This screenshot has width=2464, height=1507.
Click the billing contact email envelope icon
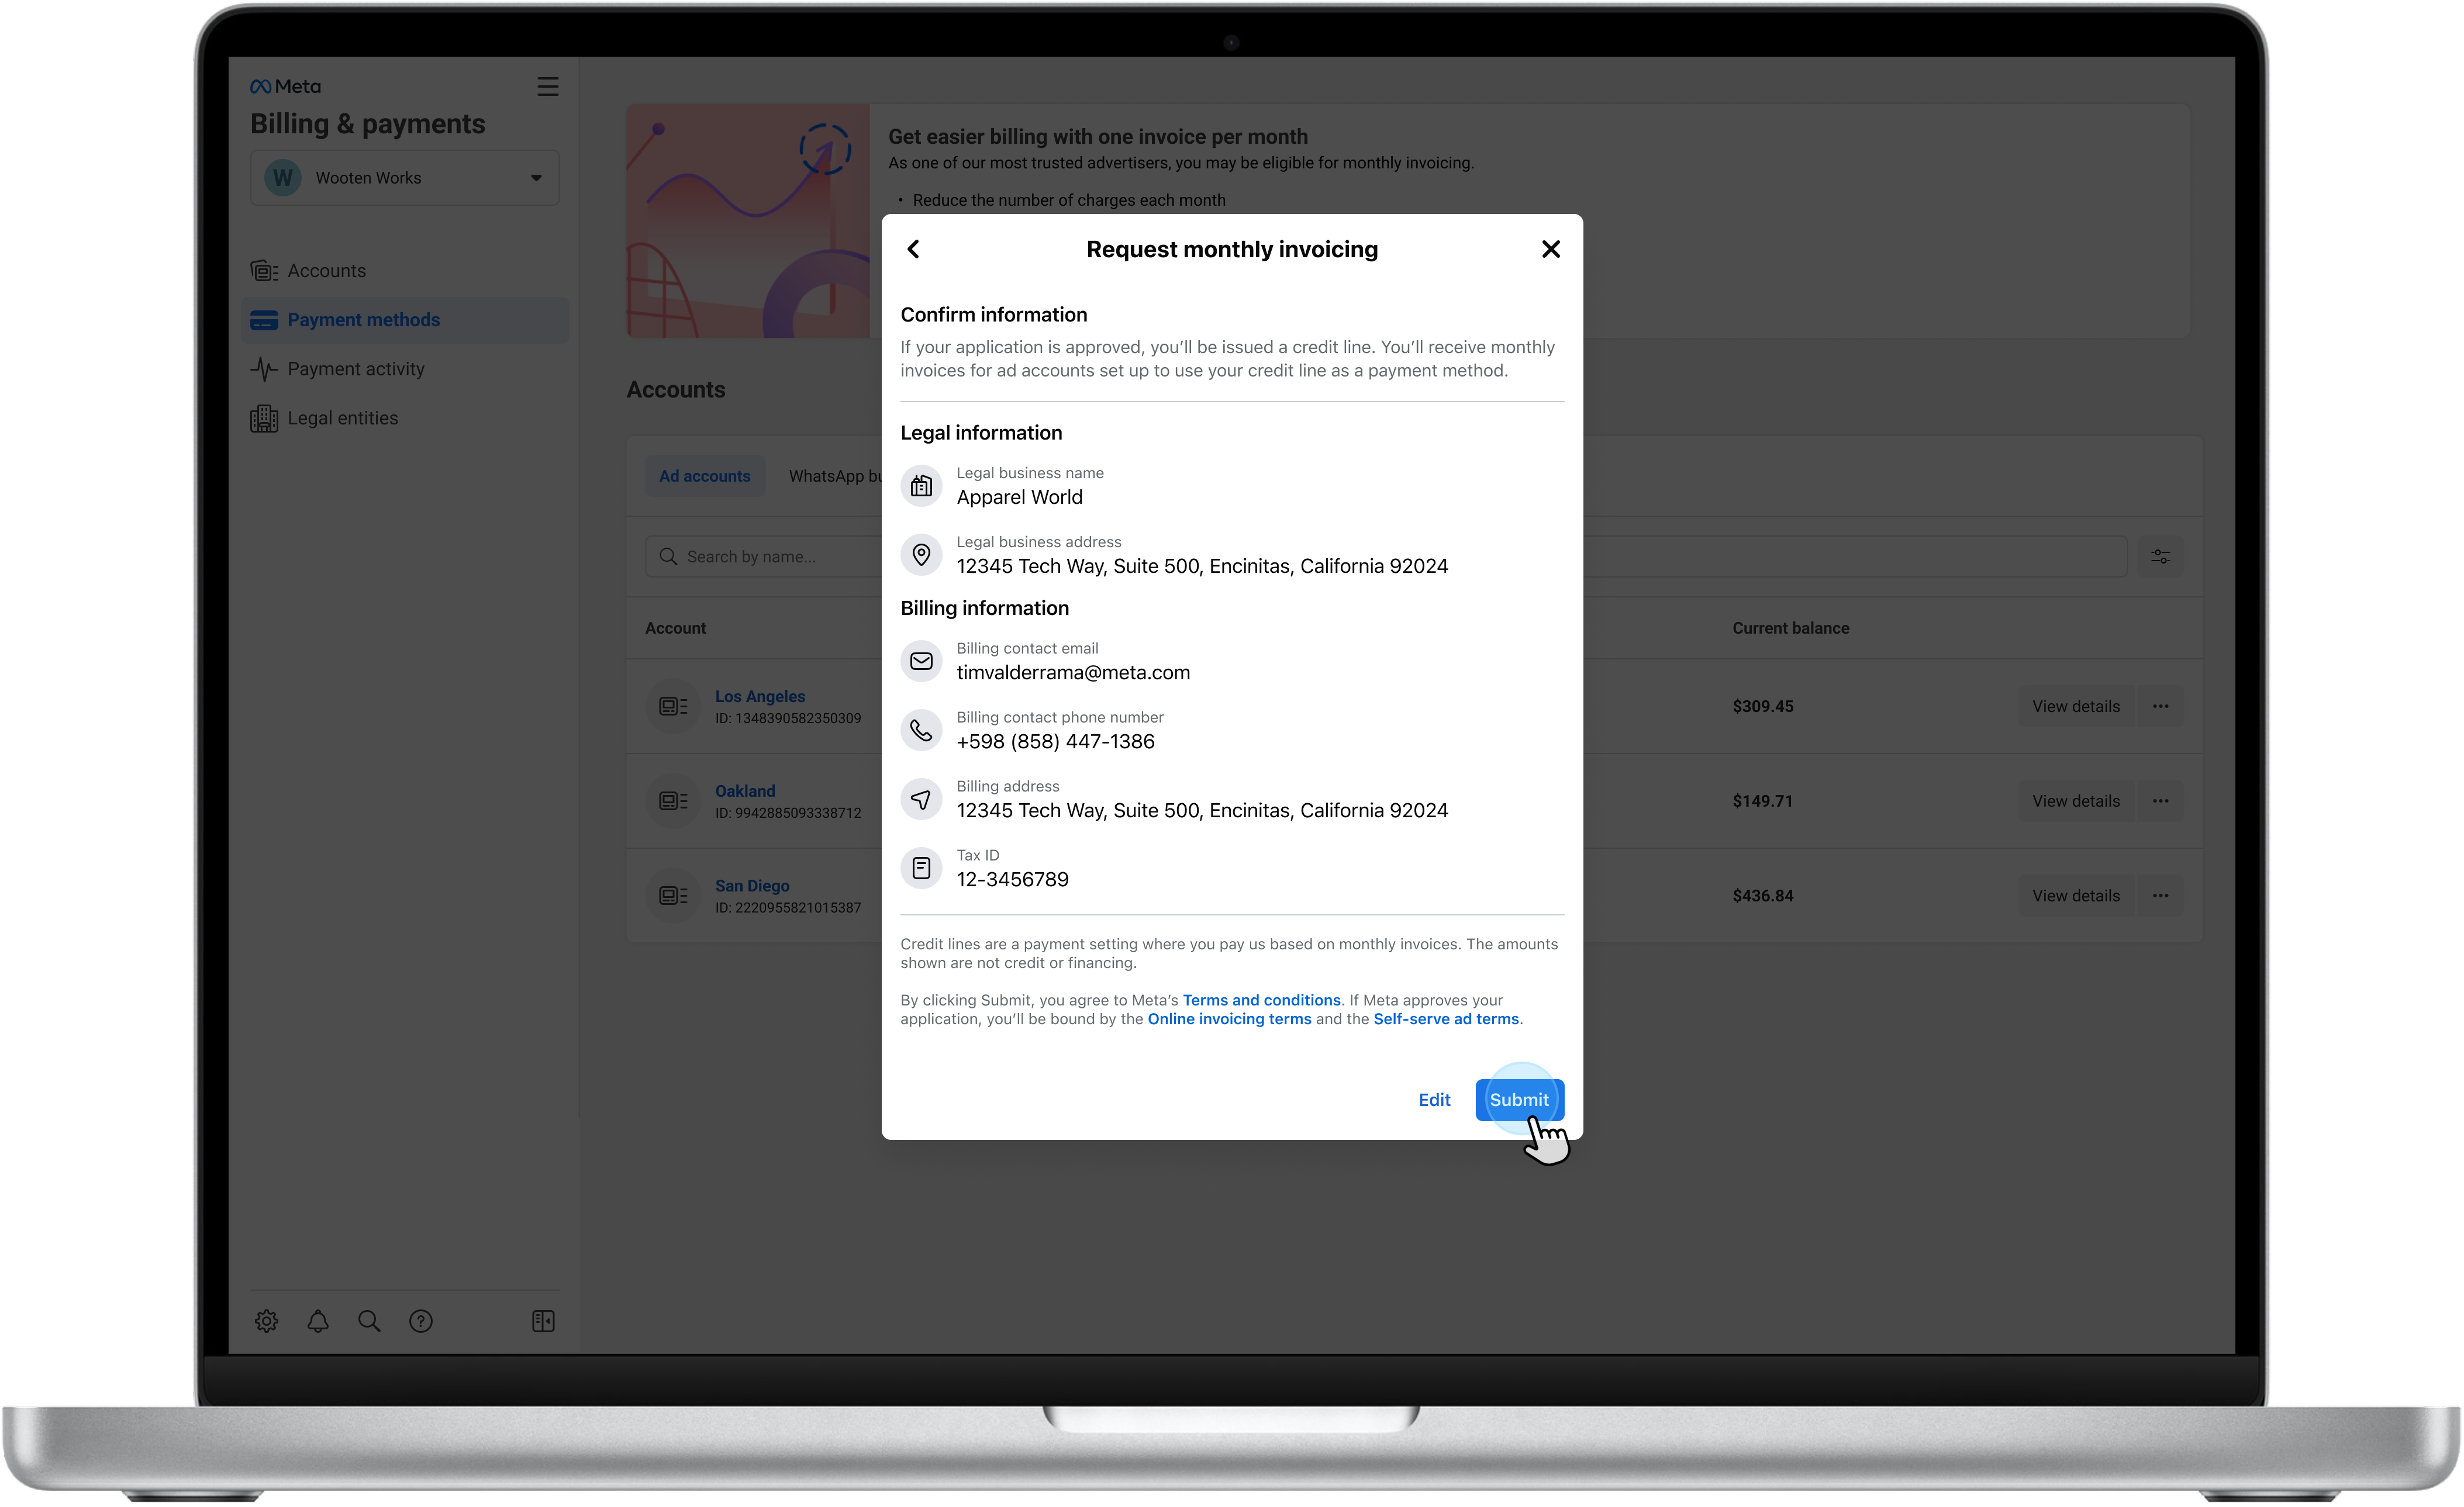point(921,661)
